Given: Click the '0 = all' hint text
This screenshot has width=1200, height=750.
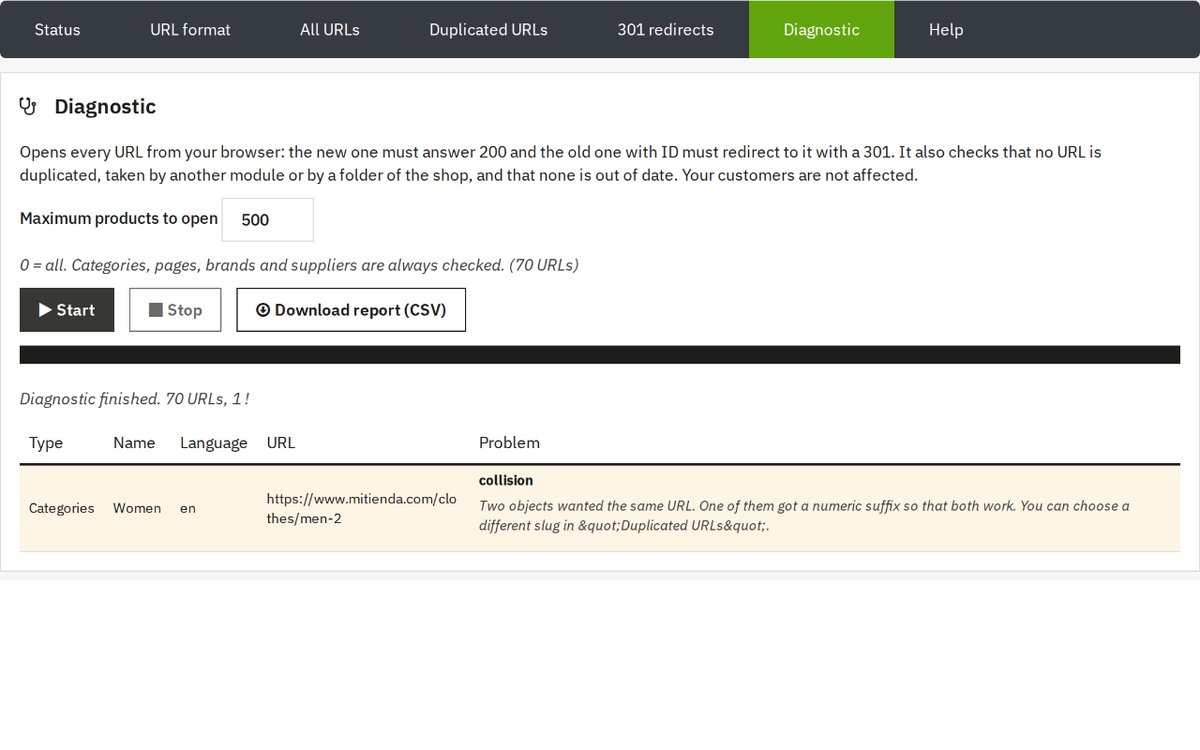Looking at the screenshot, I should [x=299, y=265].
